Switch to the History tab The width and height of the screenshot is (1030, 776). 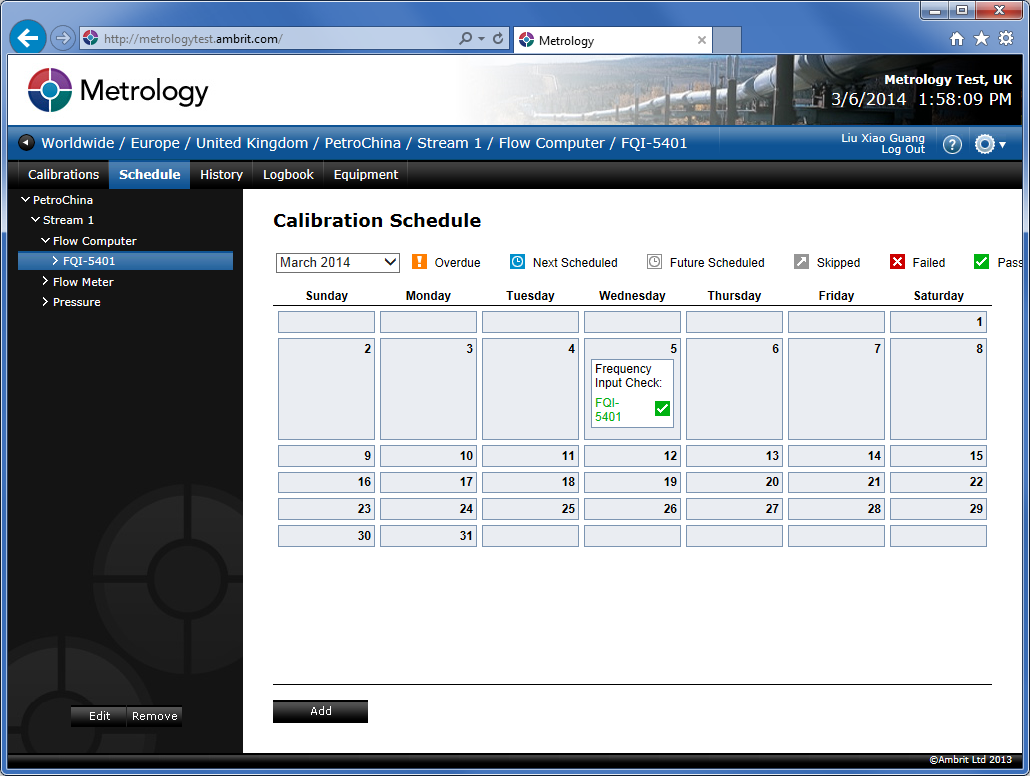(221, 174)
